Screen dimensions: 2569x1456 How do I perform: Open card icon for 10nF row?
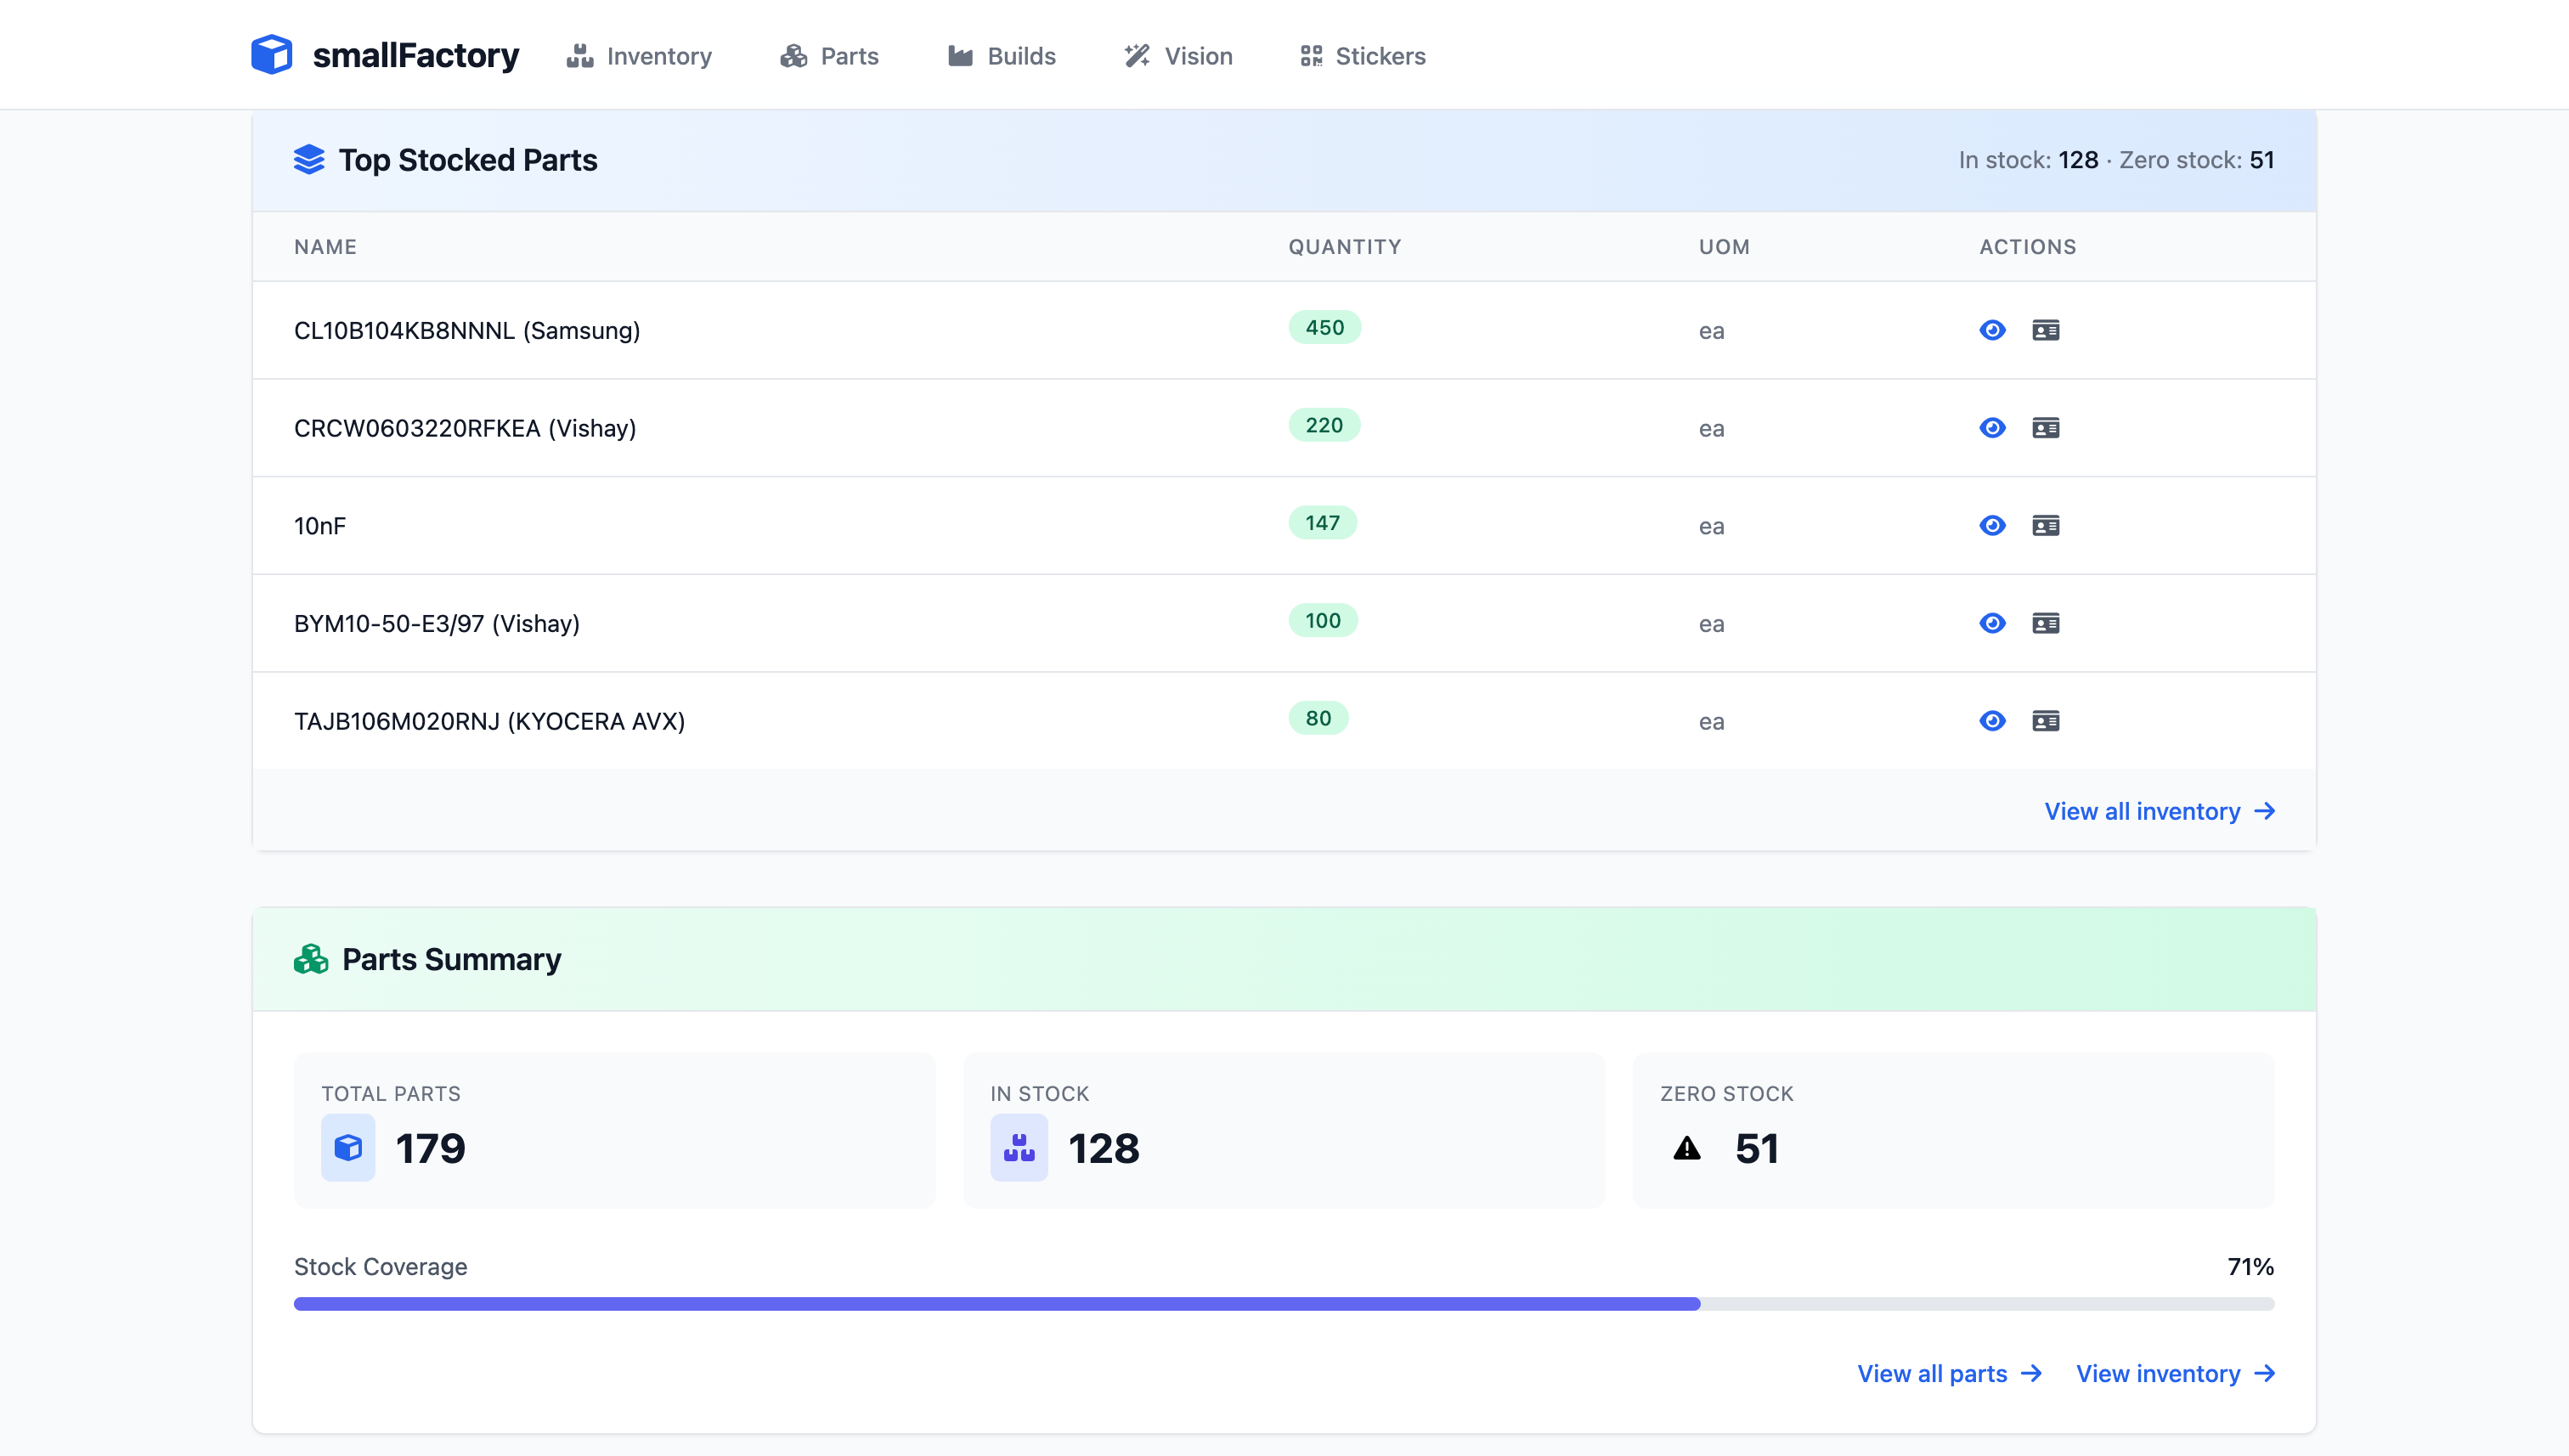tap(2045, 526)
